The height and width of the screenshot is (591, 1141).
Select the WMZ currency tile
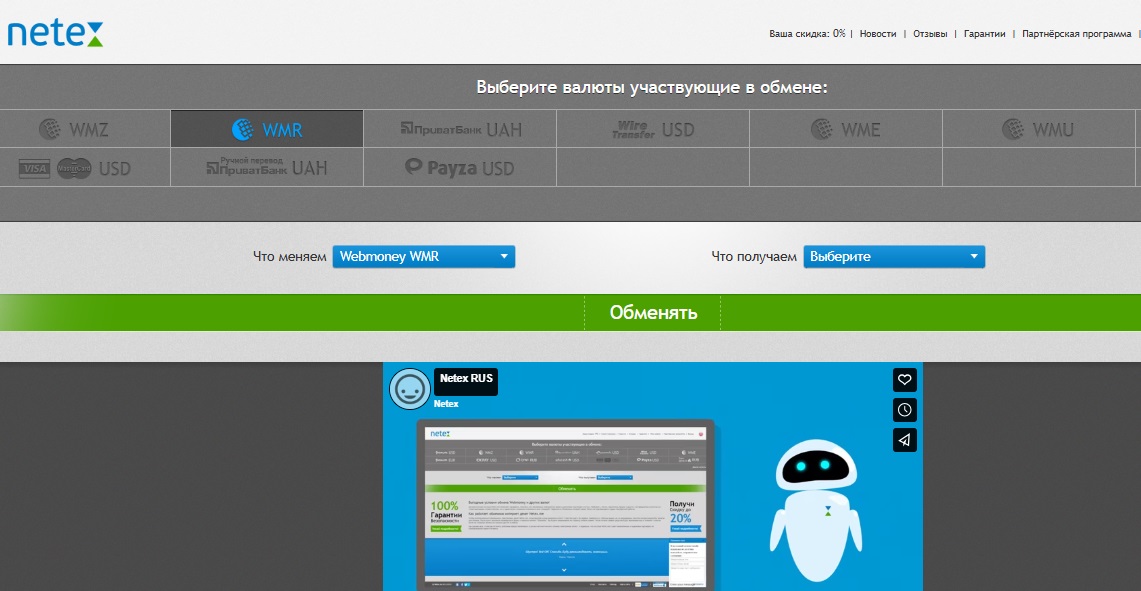click(x=73, y=130)
